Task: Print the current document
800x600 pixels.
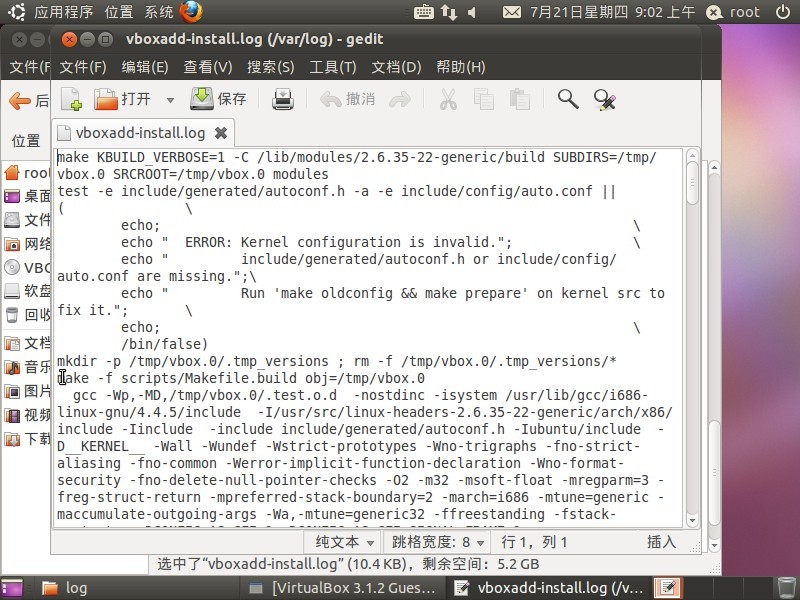Action: (x=283, y=98)
